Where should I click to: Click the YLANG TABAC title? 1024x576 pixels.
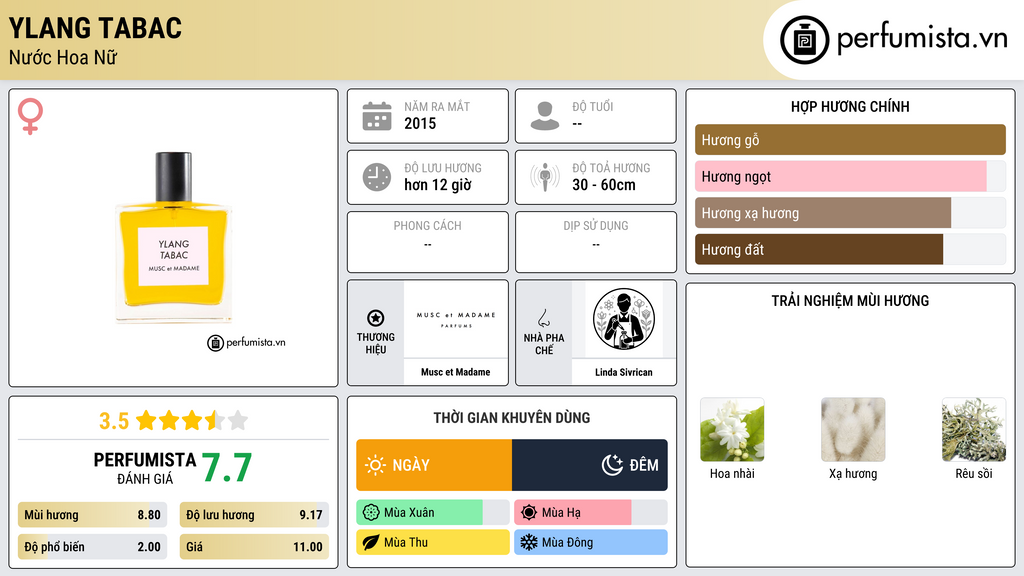click(x=95, y=28)
